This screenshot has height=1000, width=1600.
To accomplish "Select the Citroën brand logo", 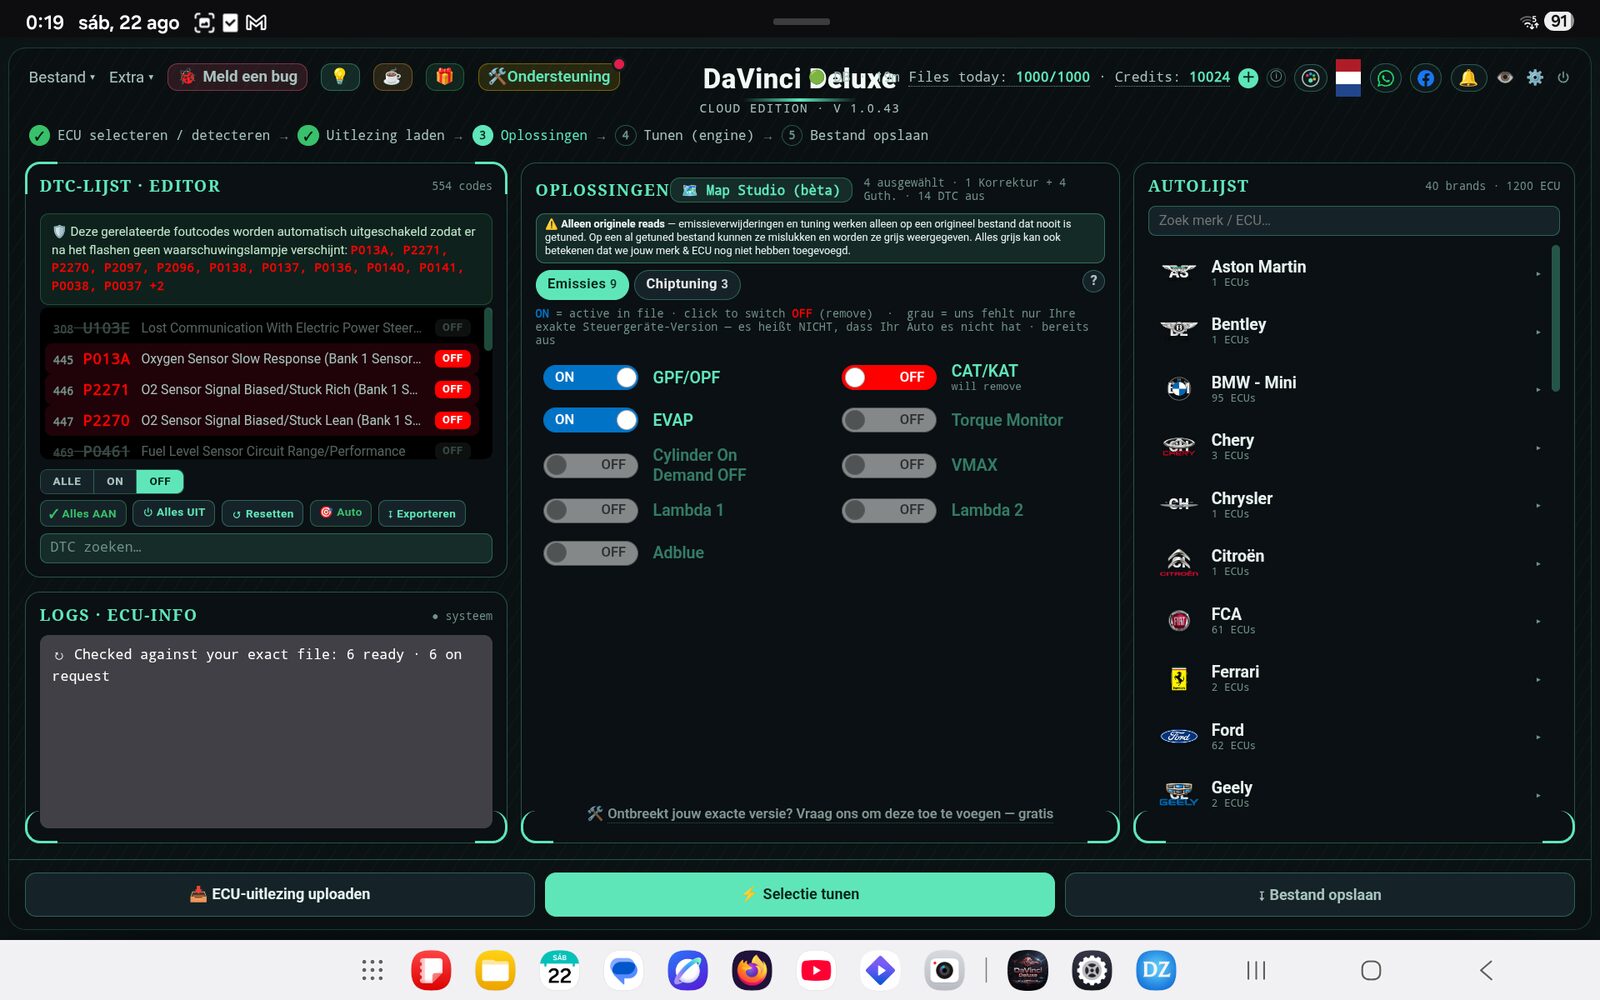I will pos(1179,561).
